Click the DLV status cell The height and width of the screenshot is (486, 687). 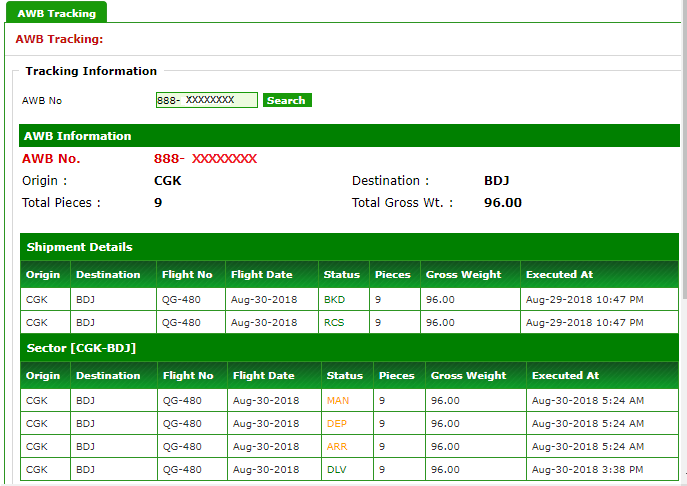point(347,469)
